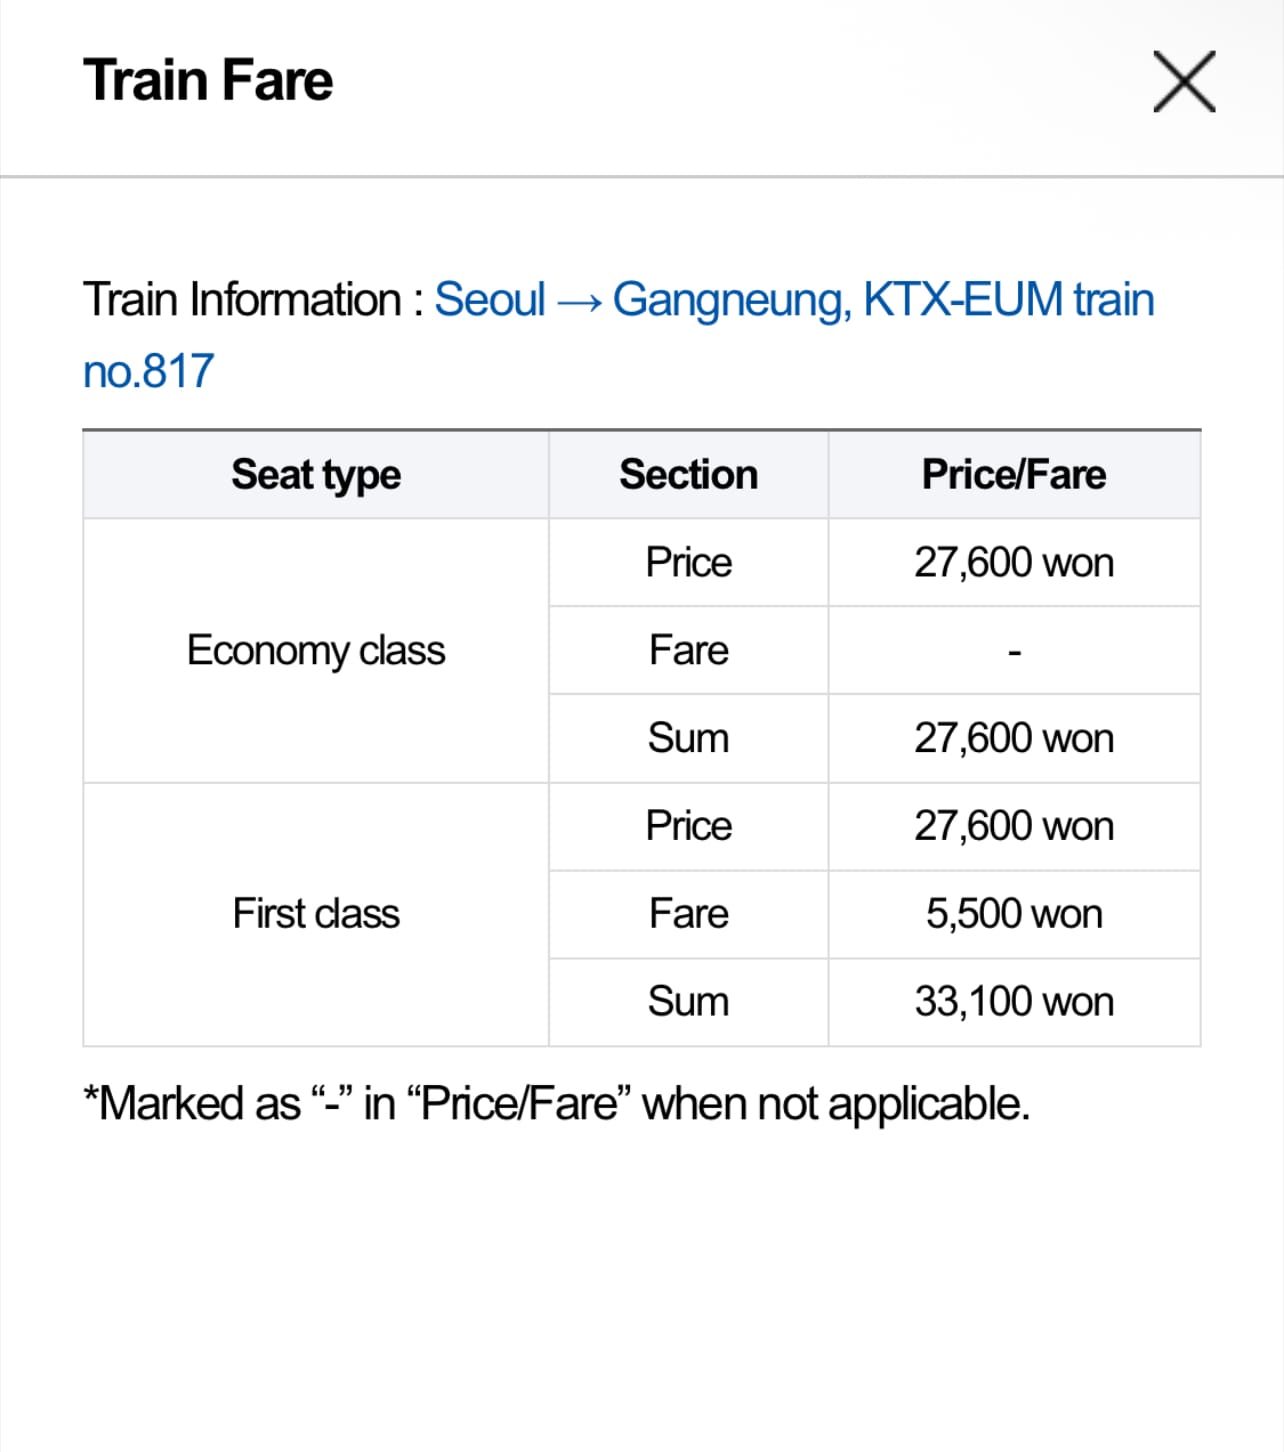Click the Economy fare dash value
The height and width of the screenshot is (1452, 1284).
(1014, 652)
